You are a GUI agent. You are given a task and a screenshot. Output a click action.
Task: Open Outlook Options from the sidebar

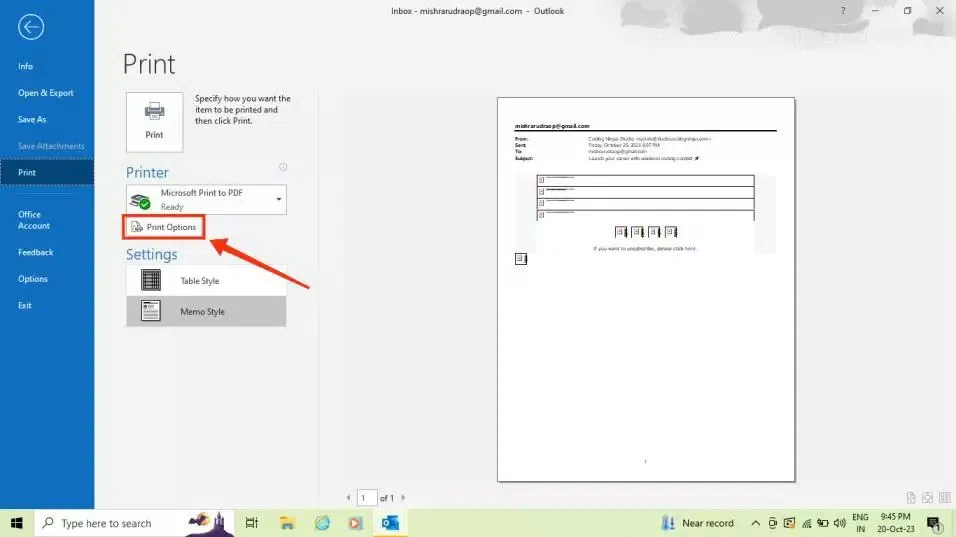(x=32, y=279)
